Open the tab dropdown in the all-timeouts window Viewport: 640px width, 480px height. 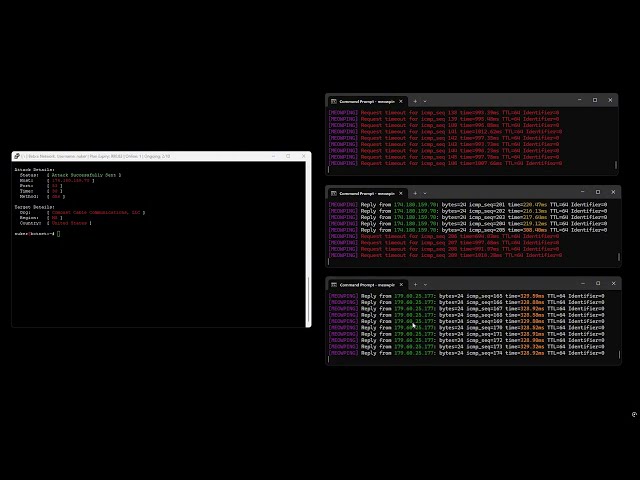point(425,101)
